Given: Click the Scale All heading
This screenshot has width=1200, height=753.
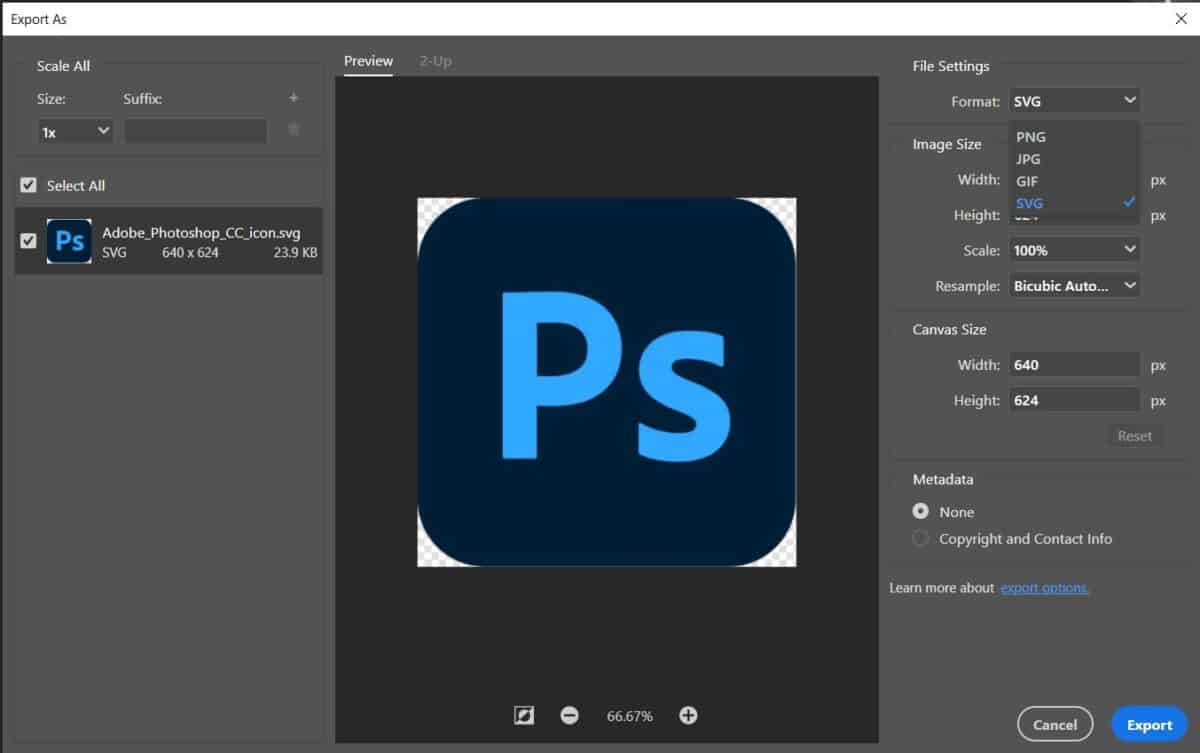Looking at the screenshot, I should click(63, 66).
